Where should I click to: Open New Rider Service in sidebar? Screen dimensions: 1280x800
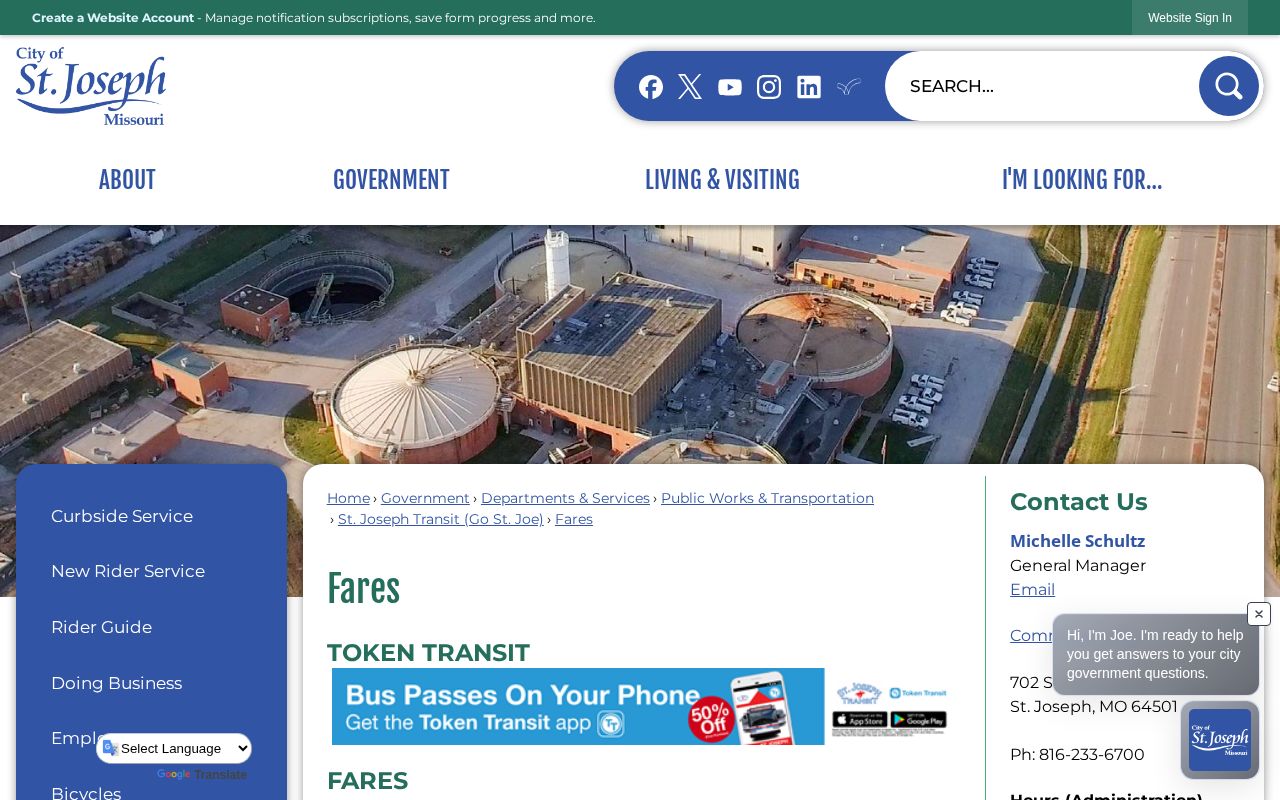point(128,571)
